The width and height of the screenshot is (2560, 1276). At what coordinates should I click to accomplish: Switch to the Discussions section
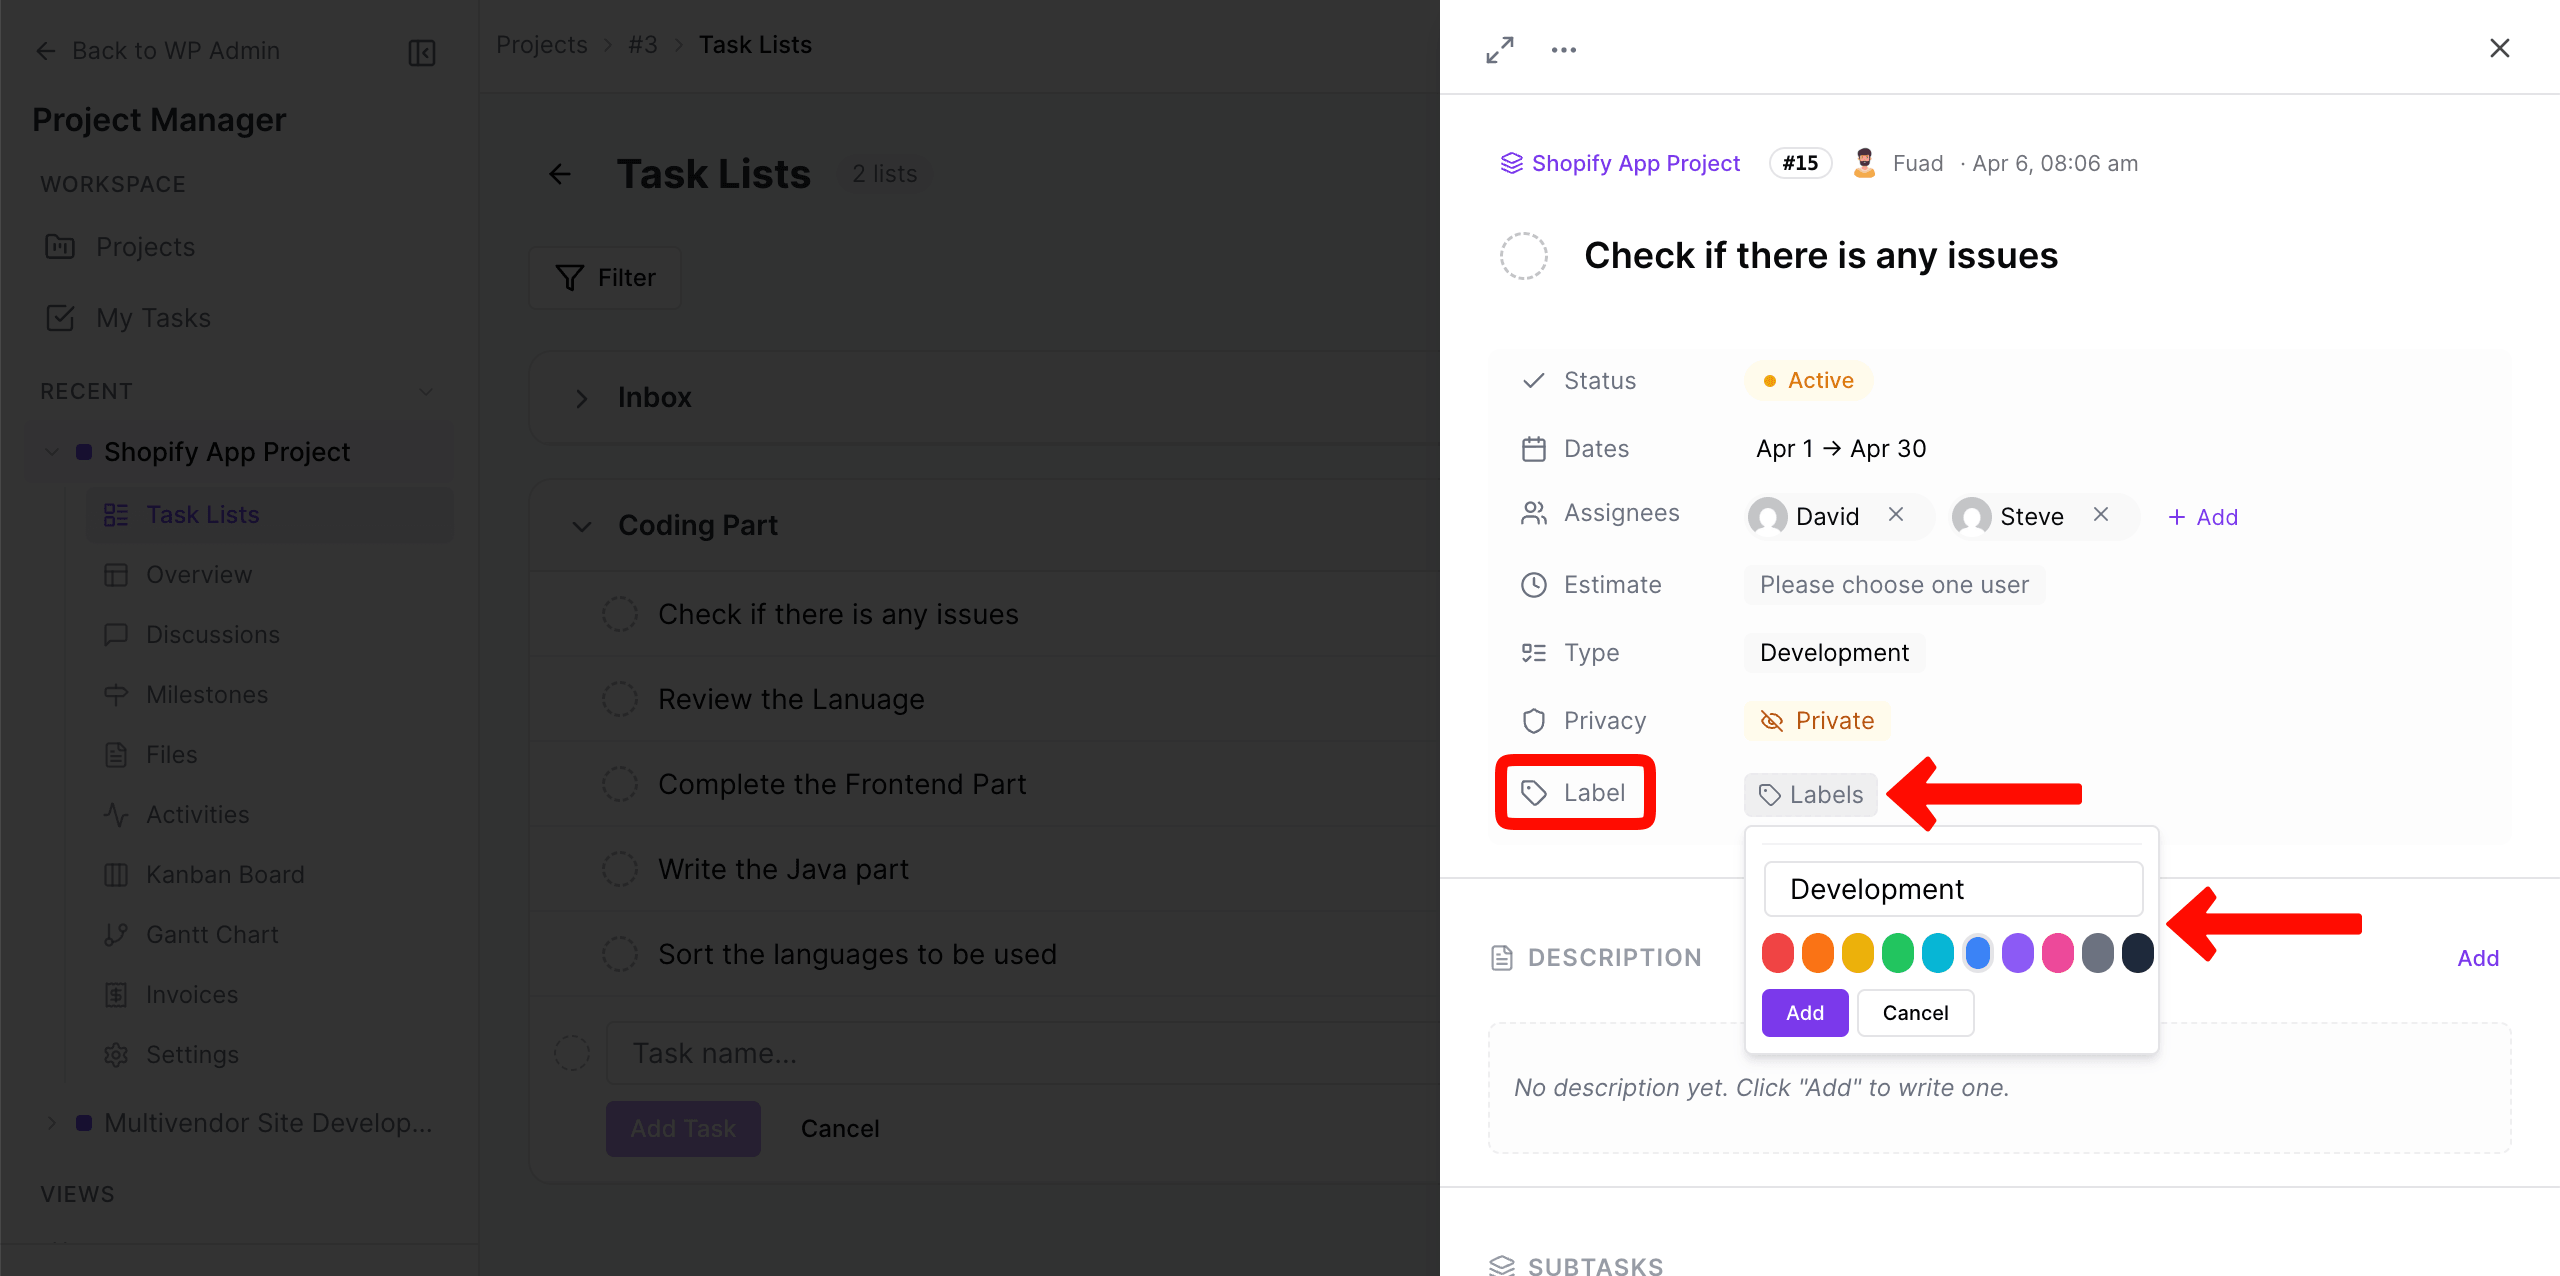[212, 634]
